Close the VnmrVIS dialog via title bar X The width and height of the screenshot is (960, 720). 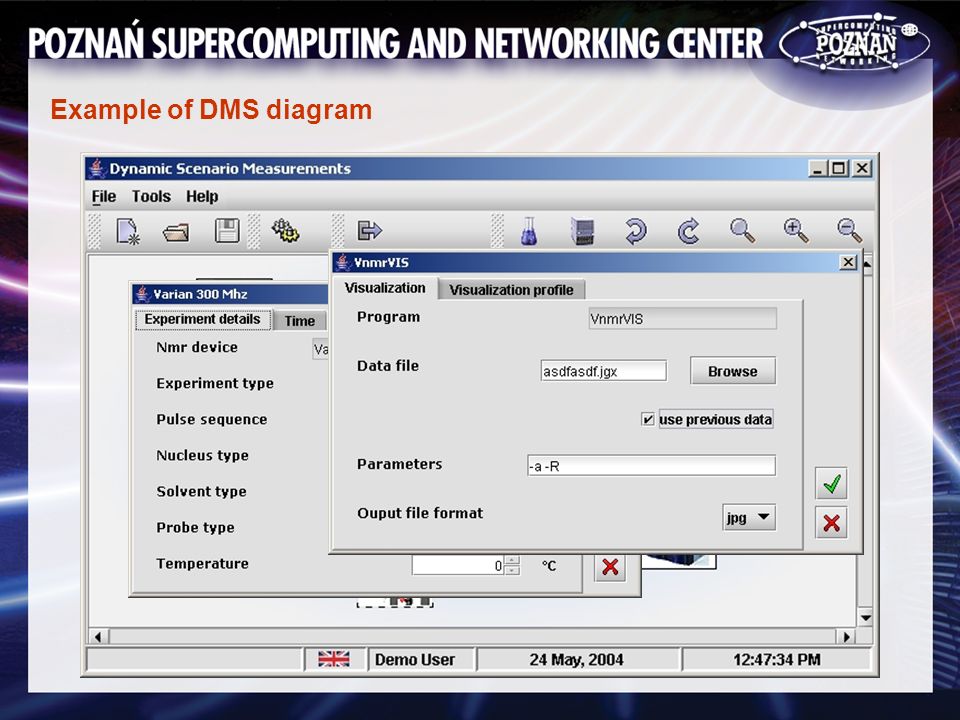pyautogui.click(x=848, y=262)
